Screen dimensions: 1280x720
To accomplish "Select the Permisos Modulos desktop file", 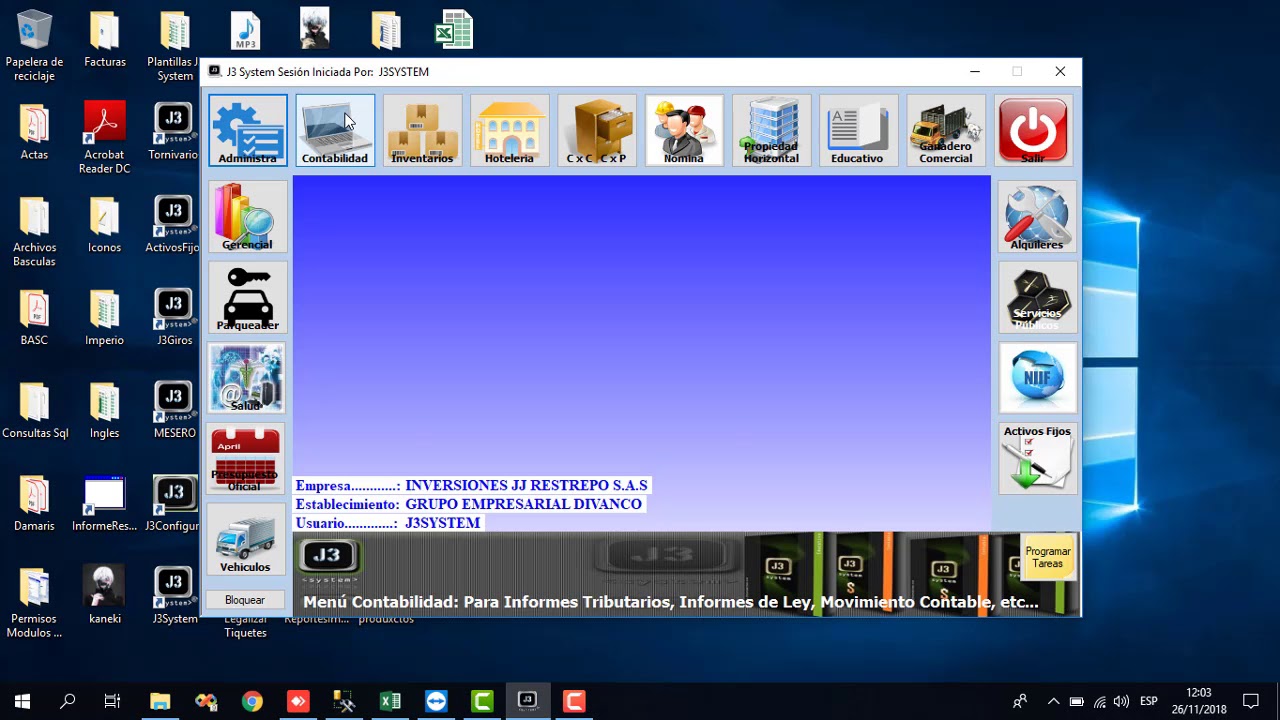I will [34, 603].
